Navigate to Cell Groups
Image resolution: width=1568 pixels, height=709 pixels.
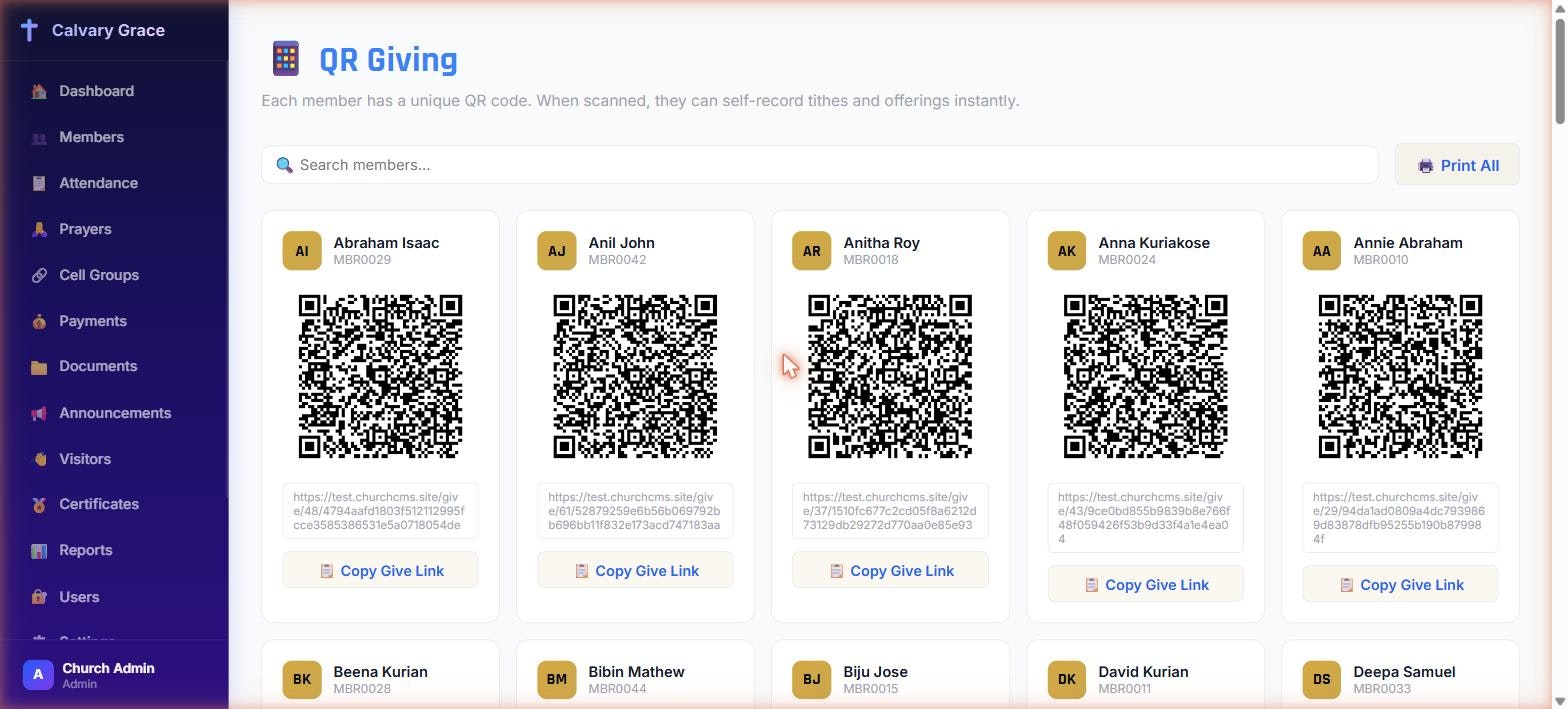coord(115,275)
